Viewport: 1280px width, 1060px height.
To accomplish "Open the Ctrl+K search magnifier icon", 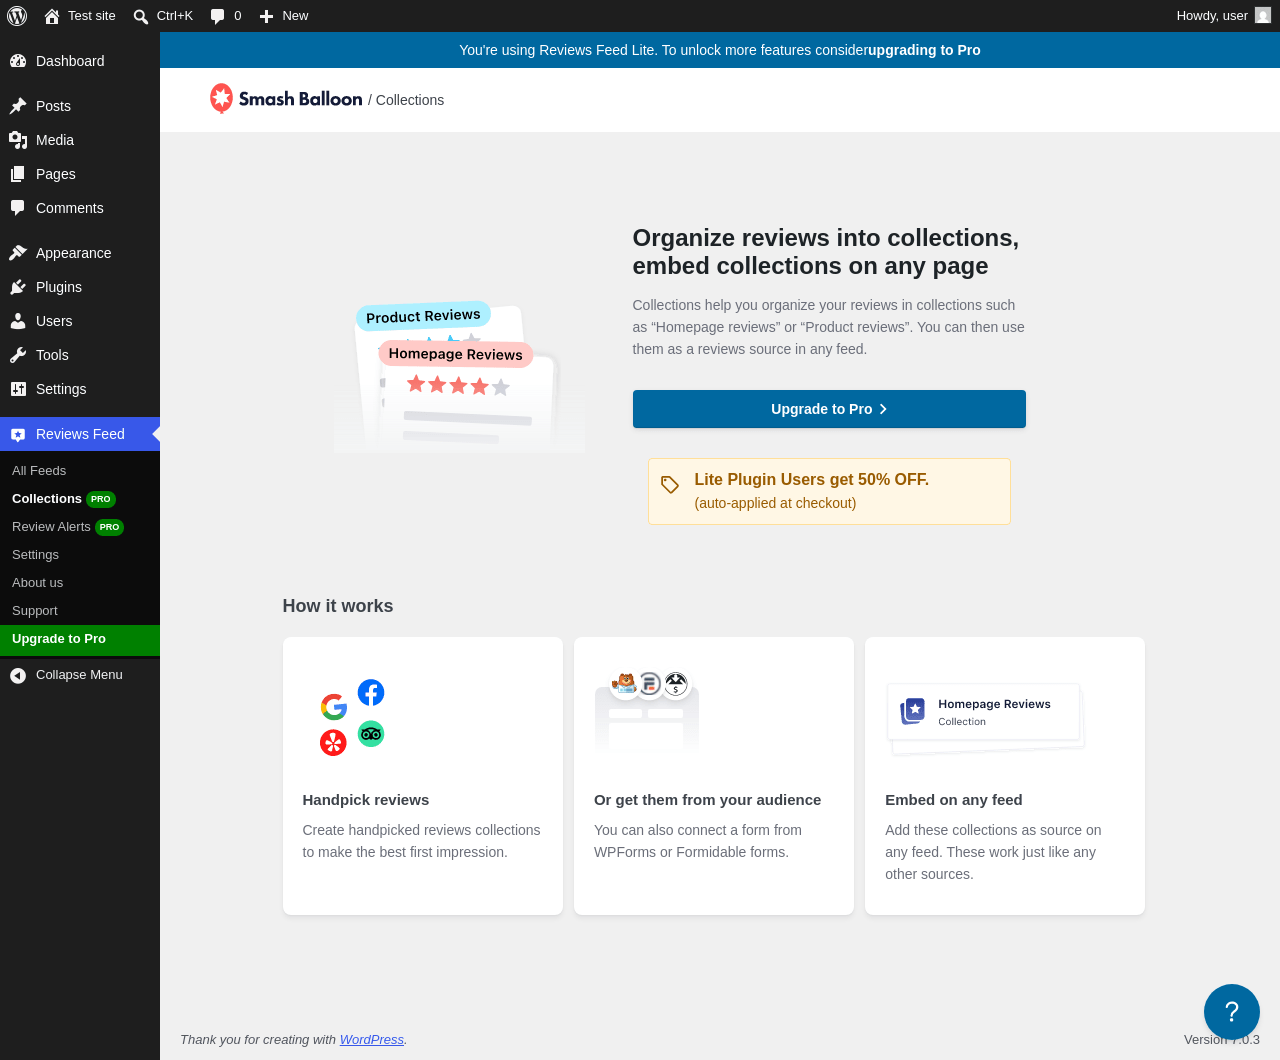I will (141, 16).
